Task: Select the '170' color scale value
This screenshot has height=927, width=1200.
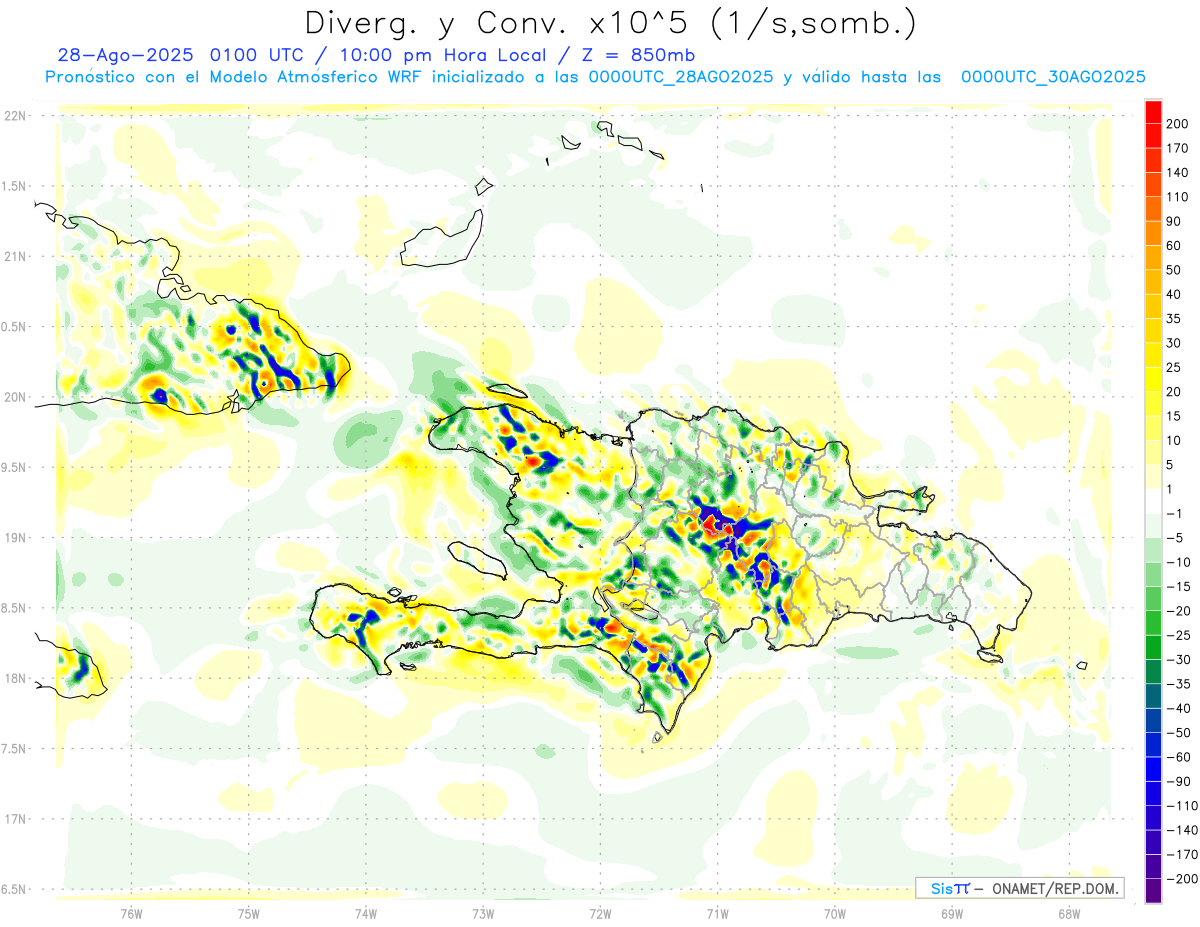Action: pyautogui.click(x=1179, y=148)
